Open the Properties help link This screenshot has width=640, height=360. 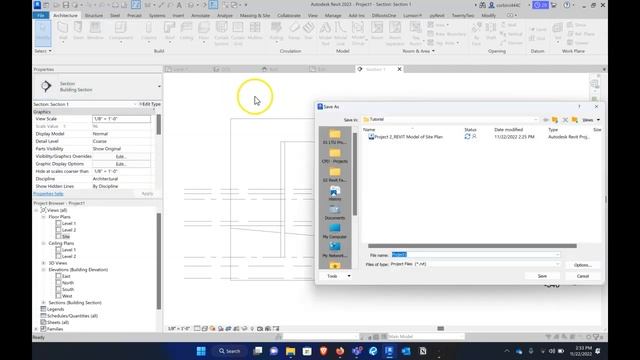coord(48,193)
